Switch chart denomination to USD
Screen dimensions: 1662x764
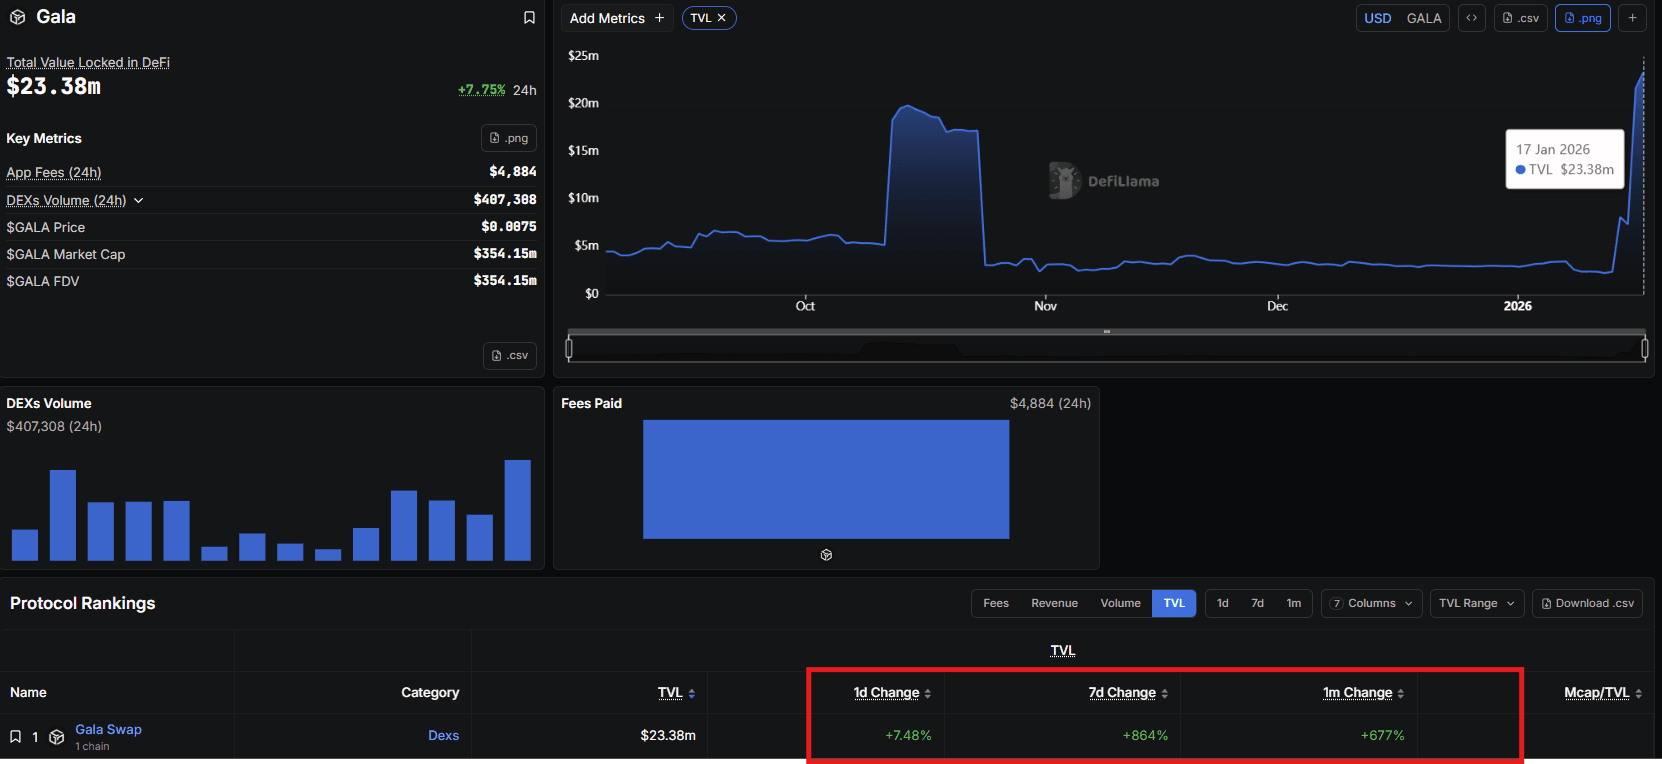coord(1377,18)
